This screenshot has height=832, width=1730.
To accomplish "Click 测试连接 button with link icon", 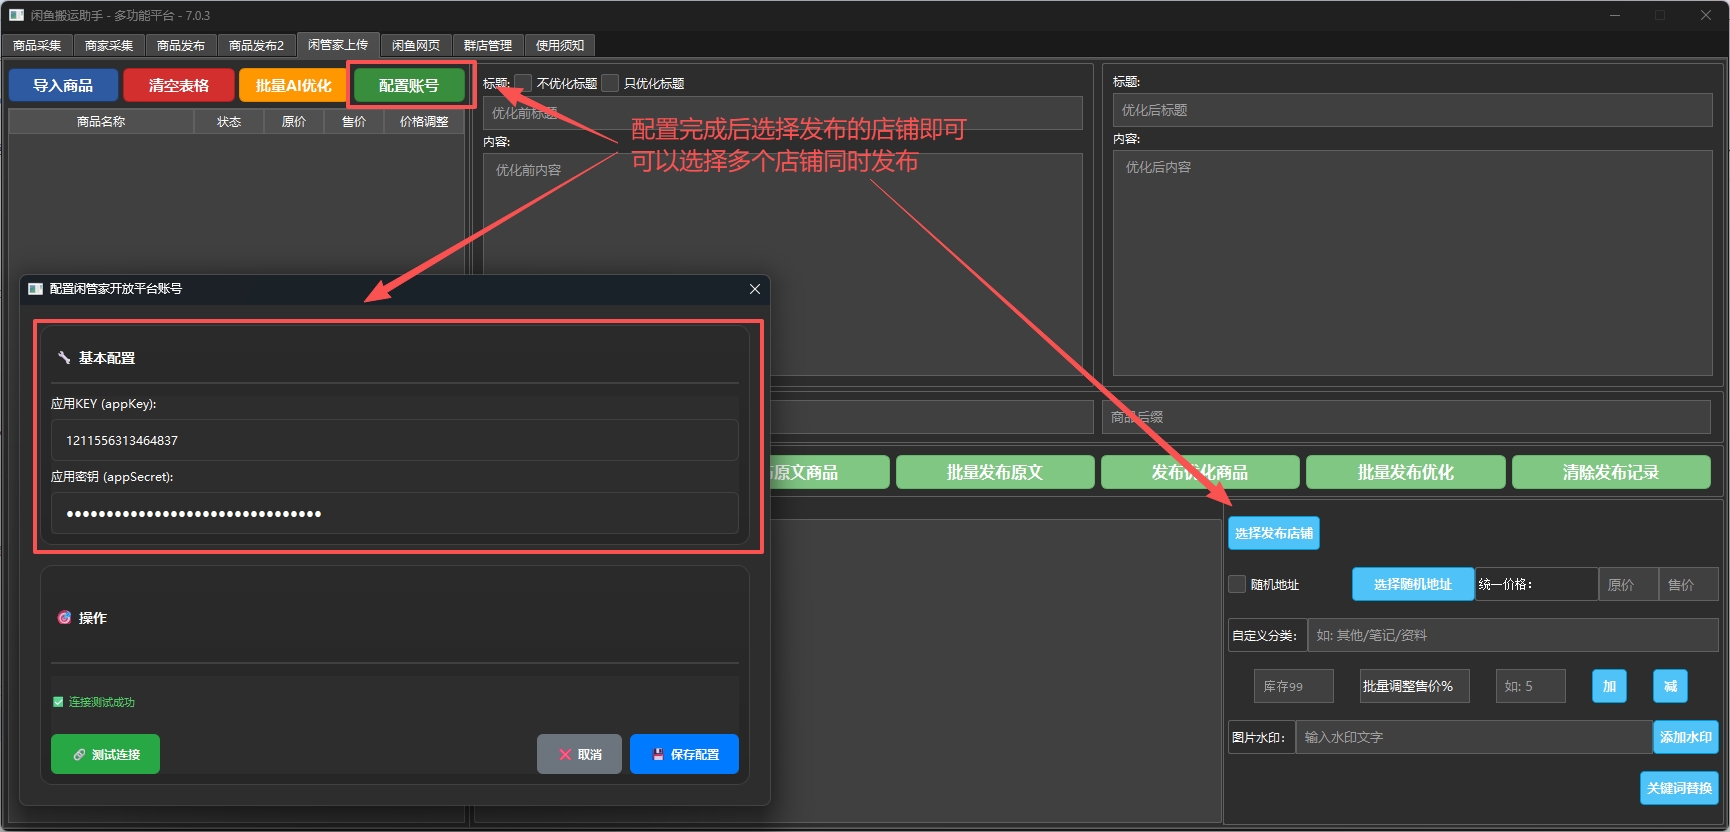I will [105, 754].
